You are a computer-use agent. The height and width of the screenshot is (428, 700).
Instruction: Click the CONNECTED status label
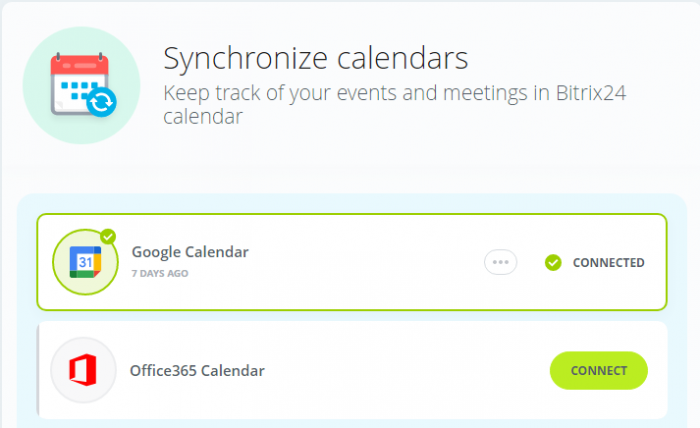(x=608, y=262)
